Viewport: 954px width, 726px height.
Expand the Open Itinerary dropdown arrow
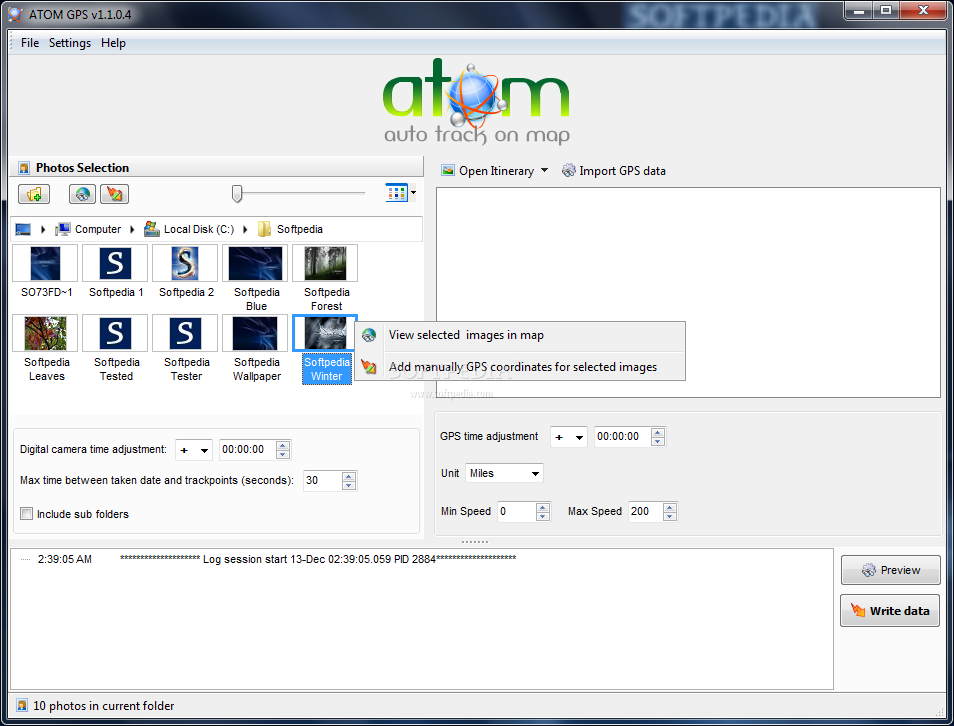point(544,170)
